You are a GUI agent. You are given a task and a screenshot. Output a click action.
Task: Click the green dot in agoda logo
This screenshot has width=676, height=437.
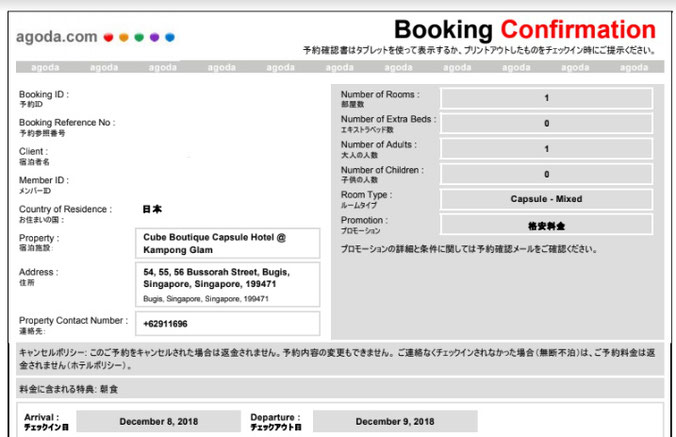tap(139, 37)
